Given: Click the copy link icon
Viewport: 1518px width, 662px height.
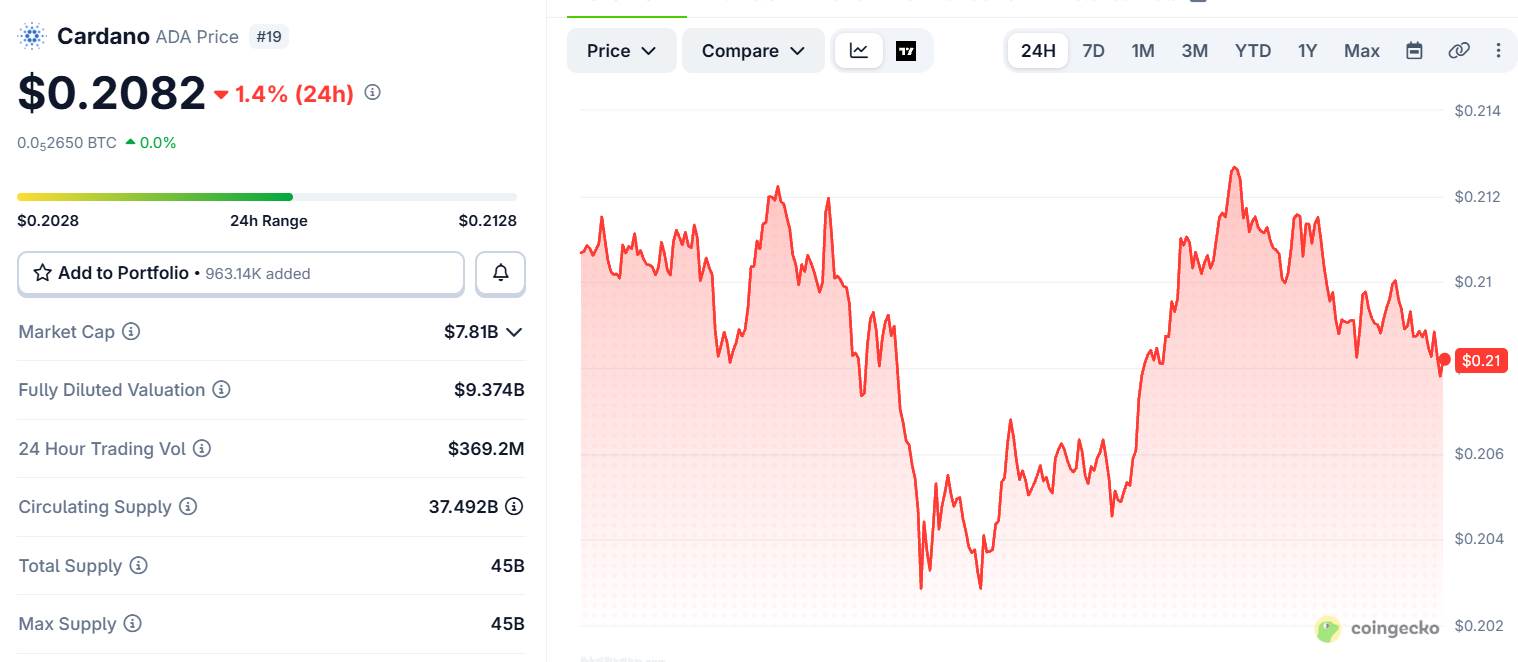Looking at the screenshot, I should tap(1459, 51).
